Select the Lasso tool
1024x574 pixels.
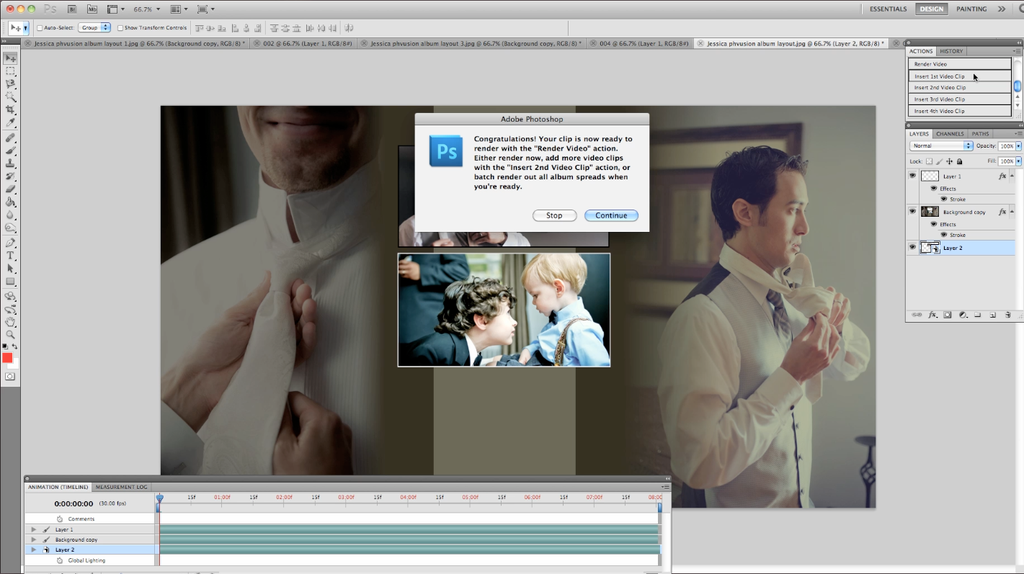coord(10,84)
